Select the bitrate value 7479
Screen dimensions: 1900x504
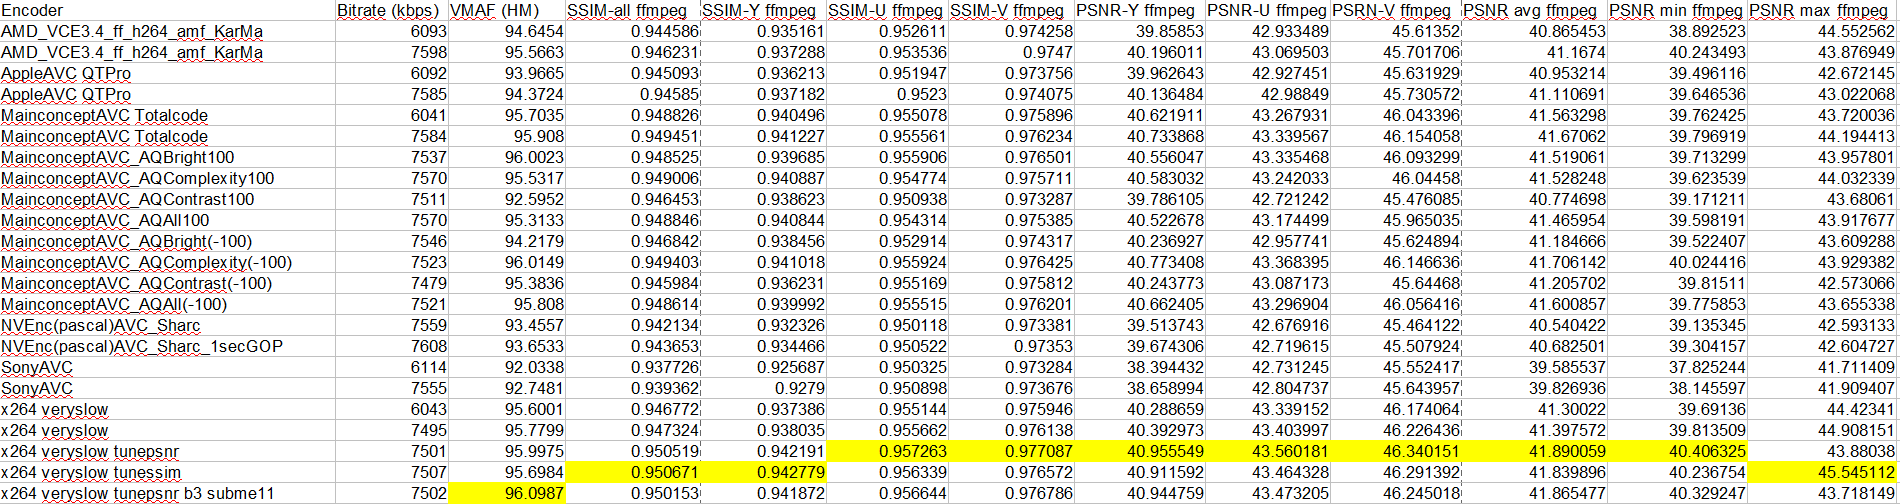click(391, 283)
